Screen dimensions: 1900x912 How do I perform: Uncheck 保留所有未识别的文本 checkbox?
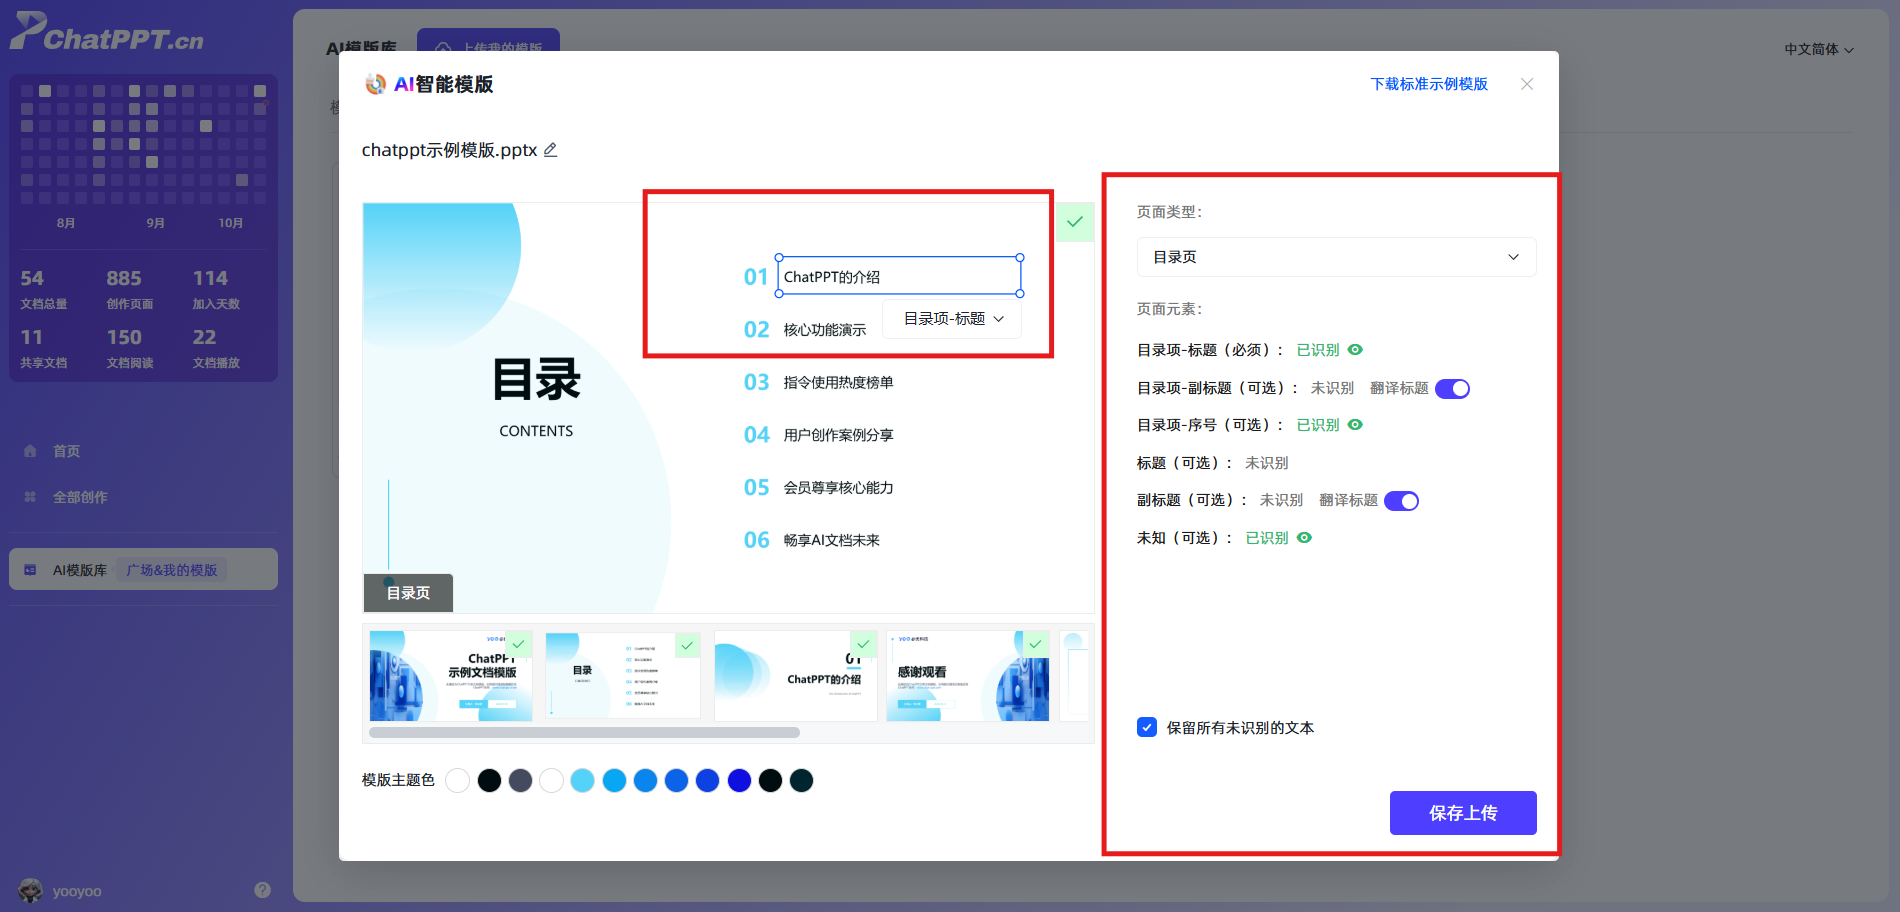point(1147,728)
